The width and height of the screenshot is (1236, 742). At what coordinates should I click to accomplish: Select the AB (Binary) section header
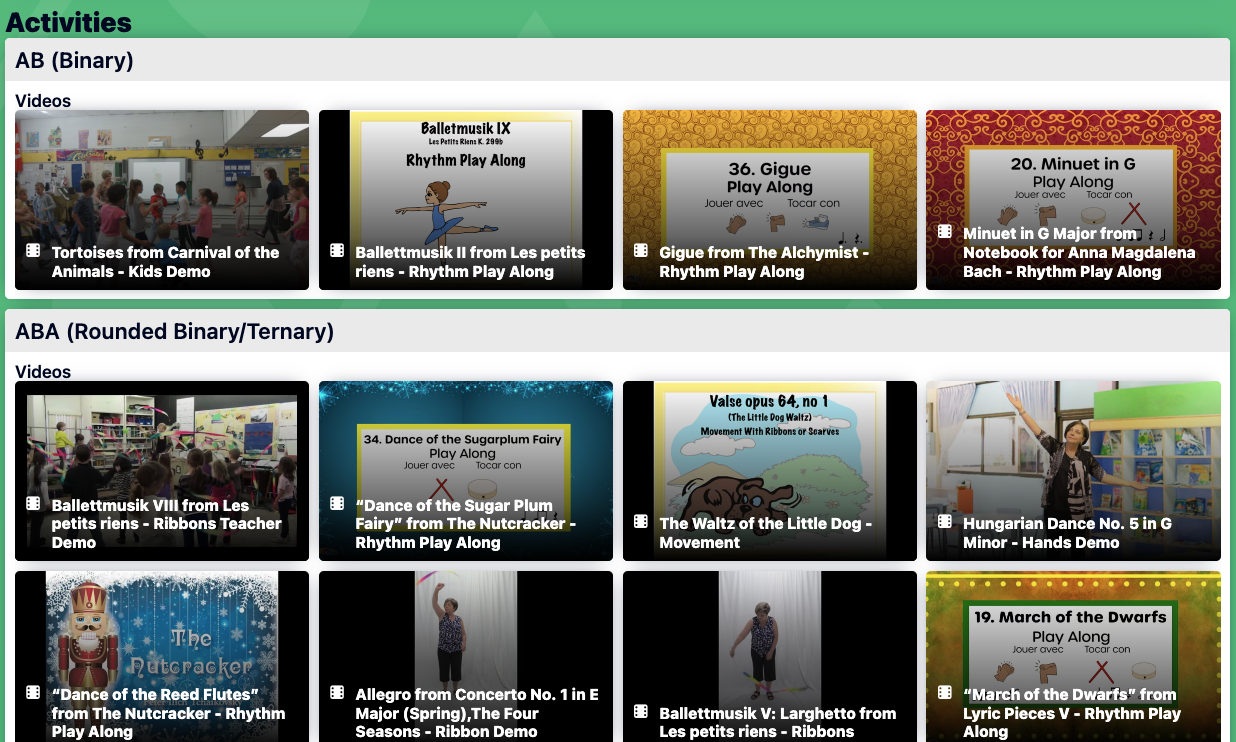[74, 61]
